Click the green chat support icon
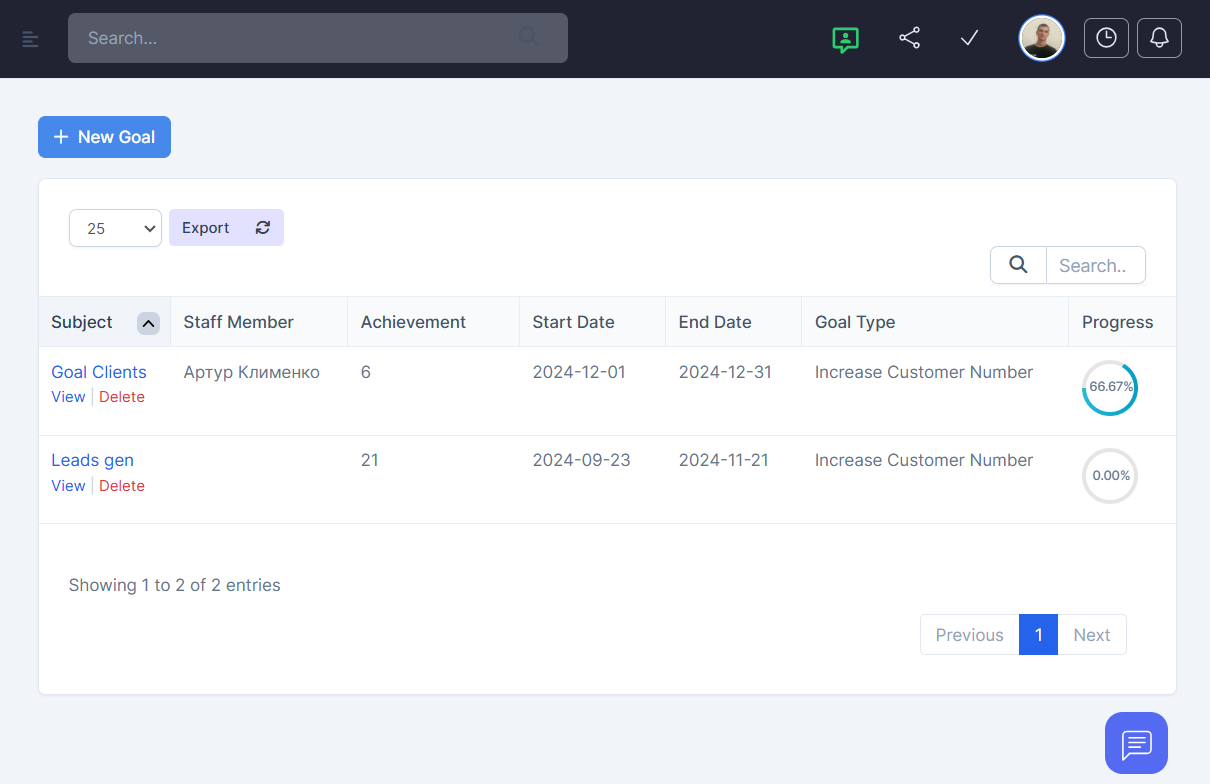The height and width of the screenshot is (784, 1210). tap(845, 39)
